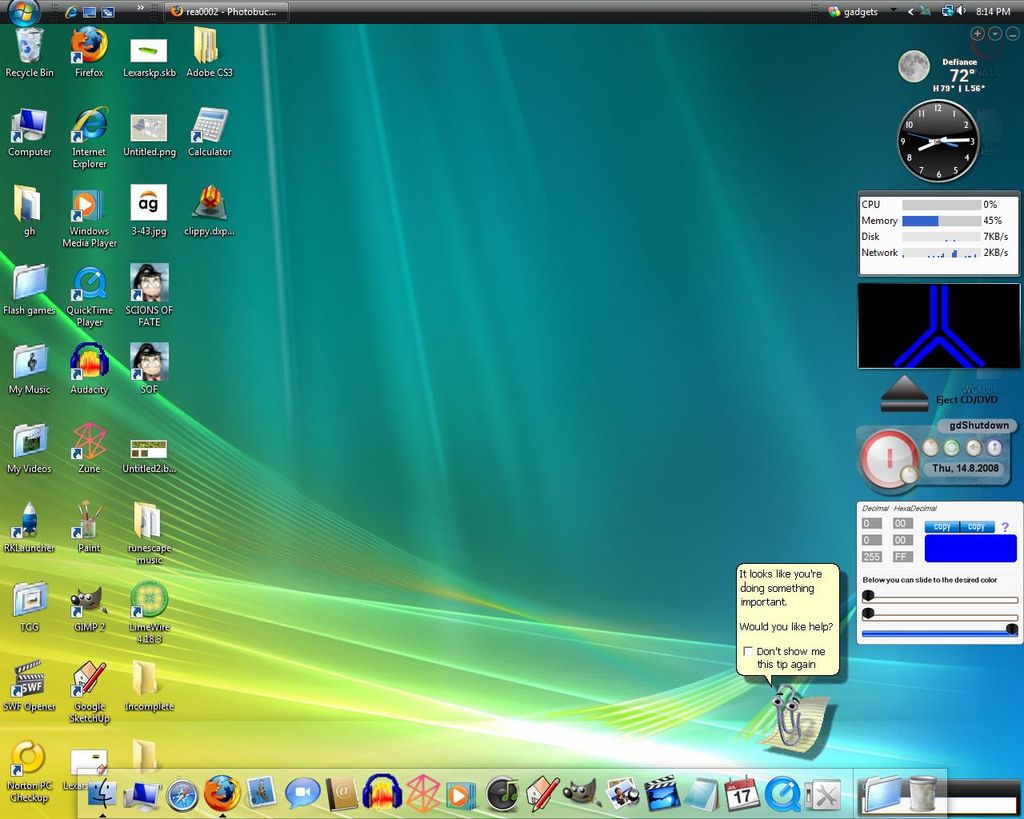Launch RKLauncher rocket desktop icon

(29, 528)
